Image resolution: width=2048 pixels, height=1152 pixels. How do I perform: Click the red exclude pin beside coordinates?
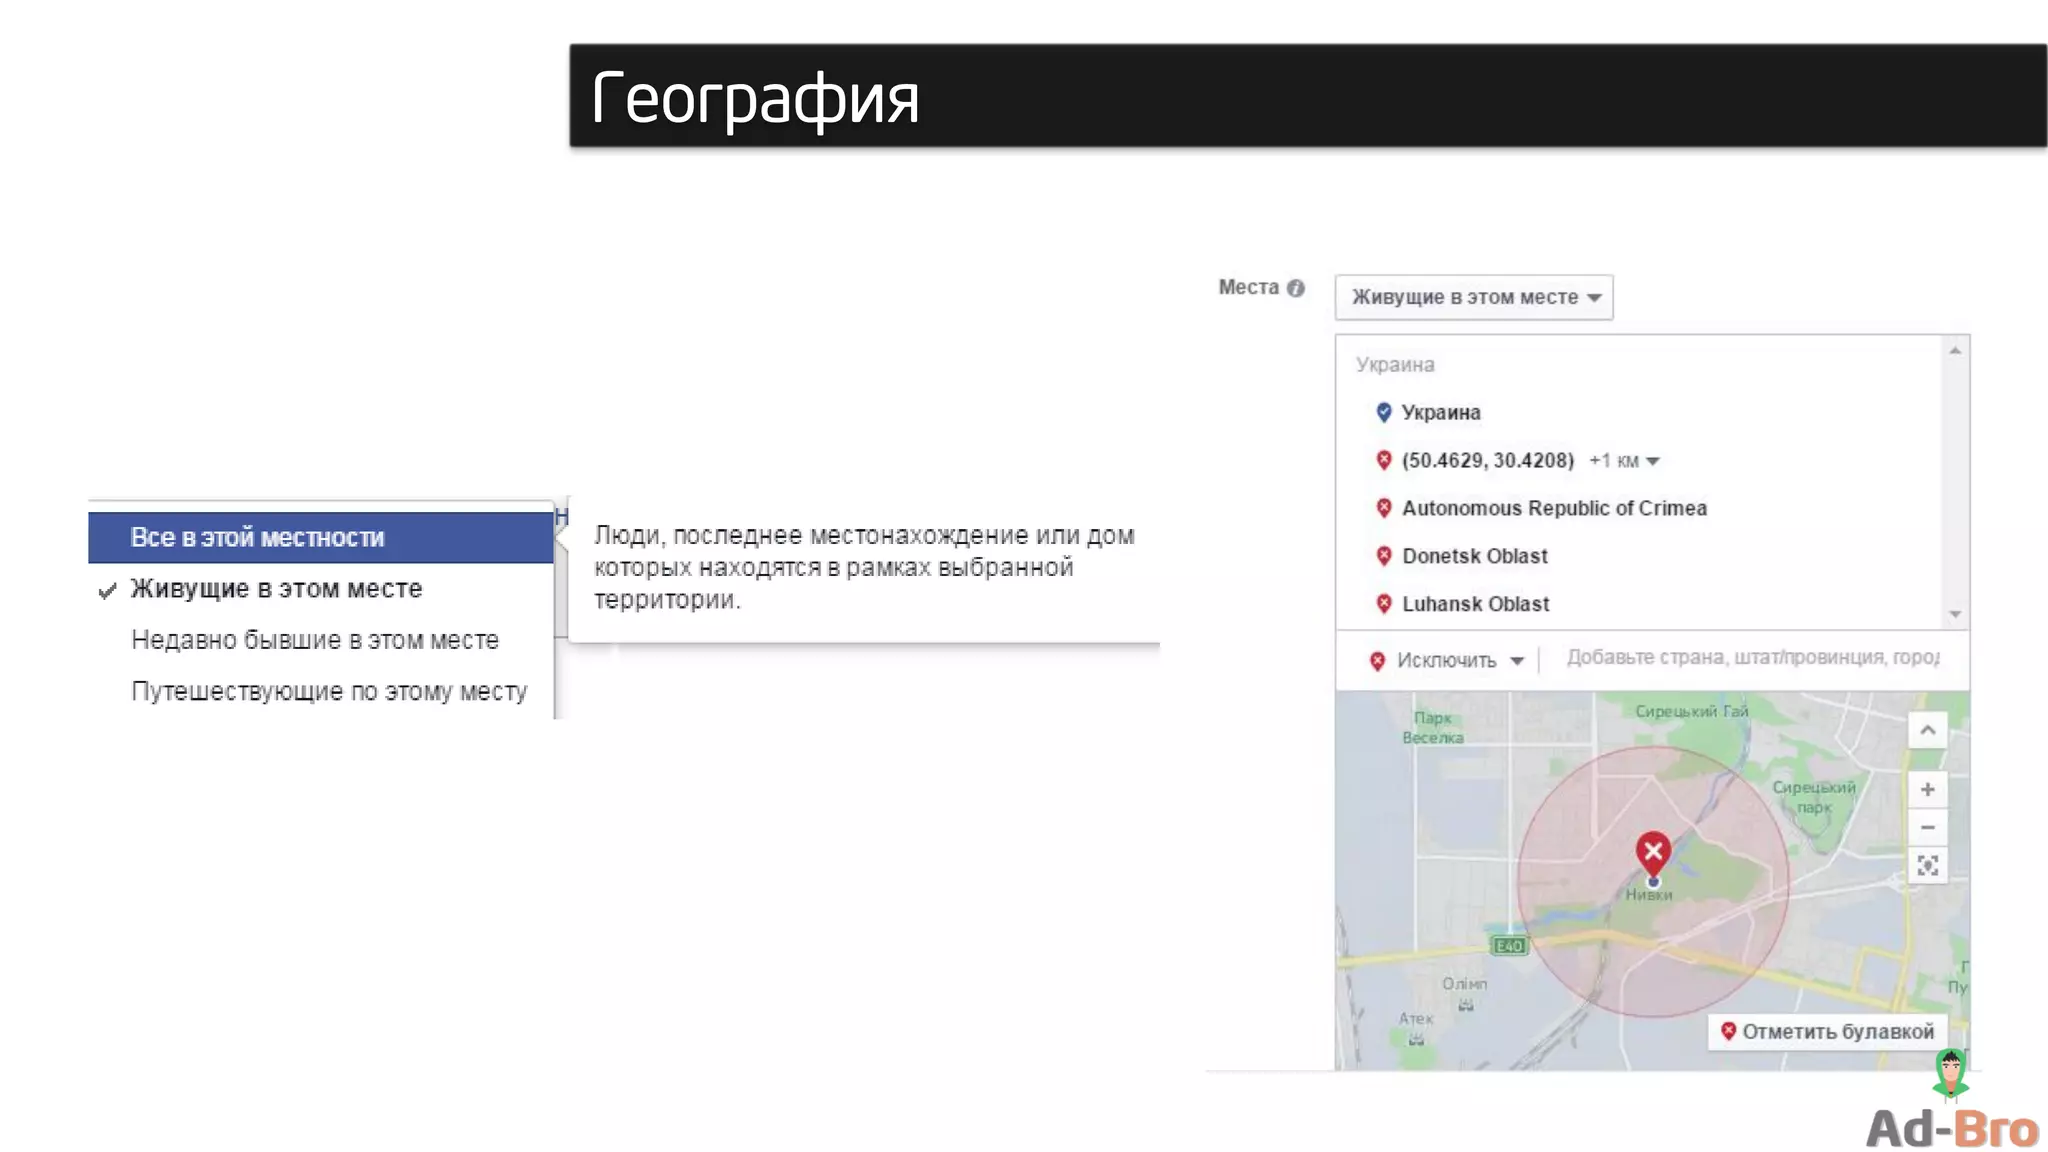[x=1384, y=460]
